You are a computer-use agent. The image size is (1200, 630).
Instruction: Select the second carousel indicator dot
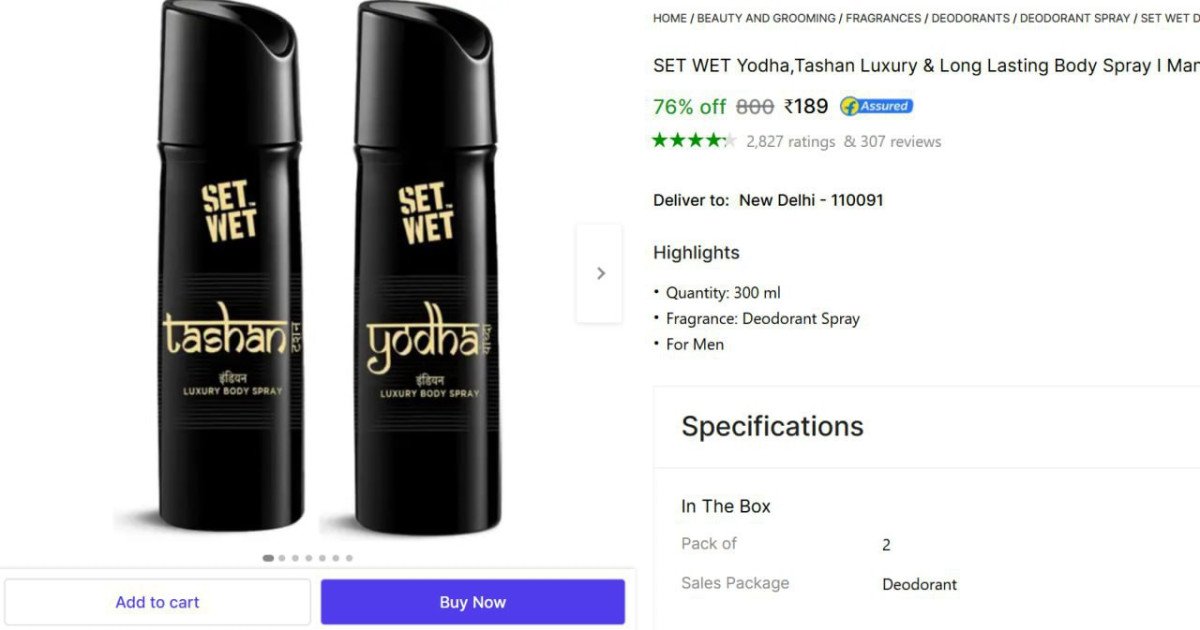coord(282,558)
